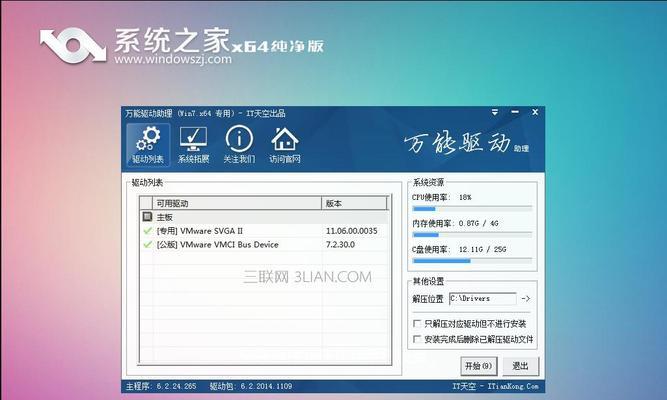The width and height of the screenshot is (667, 400).
Task: Click the C:\Drivers path input field
Action: point(483,299)
